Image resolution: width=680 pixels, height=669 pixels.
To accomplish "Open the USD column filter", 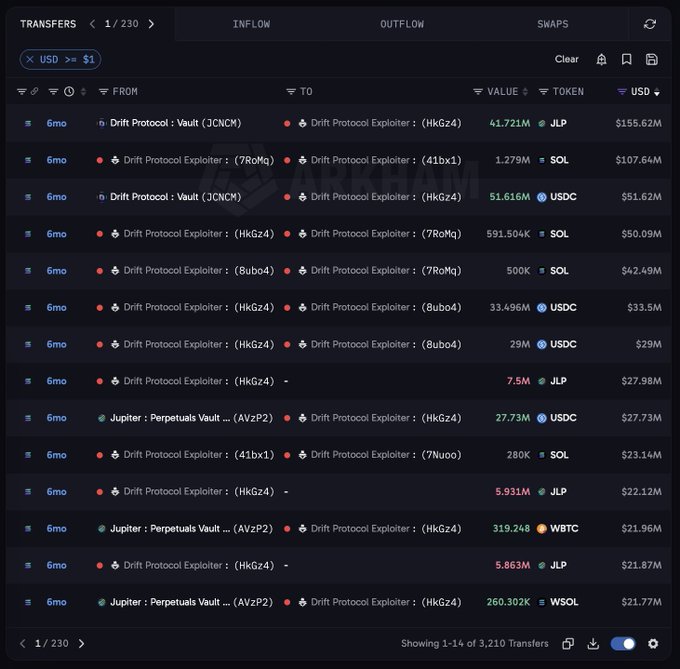I will click(622, 91).
